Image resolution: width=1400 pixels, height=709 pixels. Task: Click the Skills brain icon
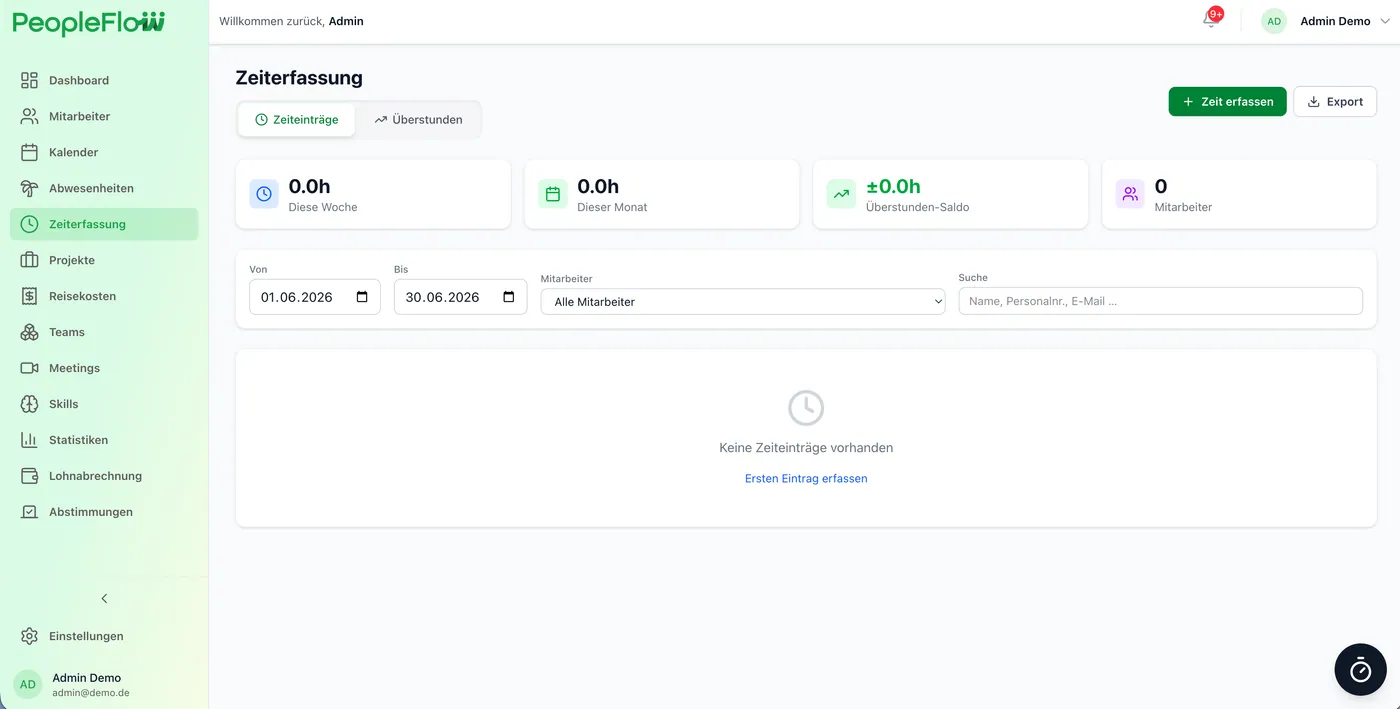click(29, 404)
